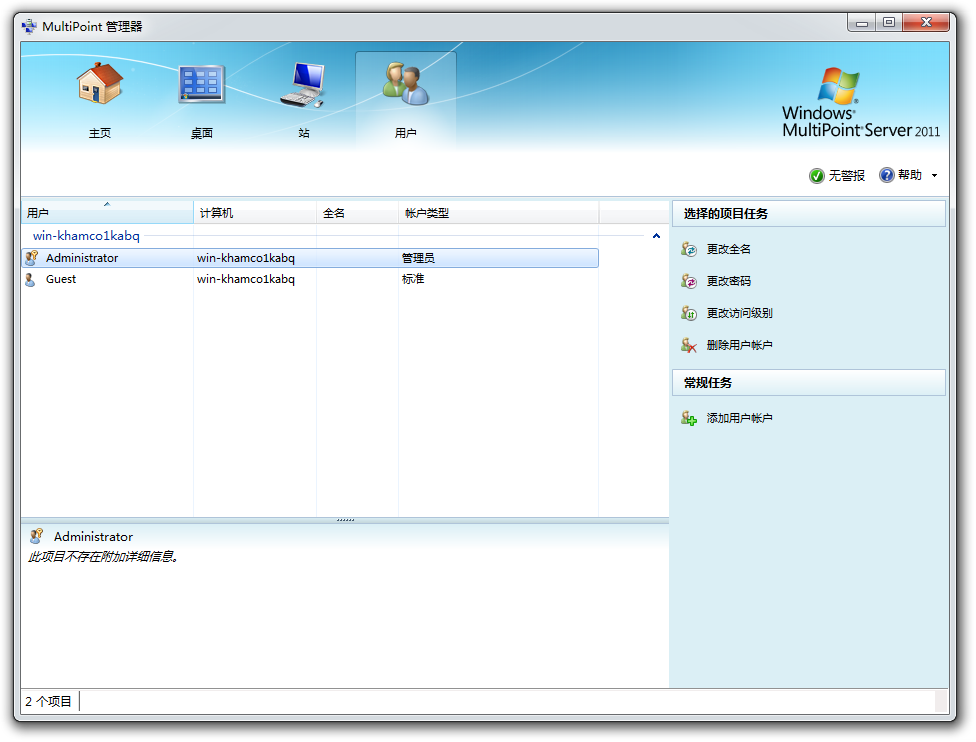The width and height of the screenshot is (976, 742).
Task: Click the 无警报 status text
Action: (x=847, y=176)
